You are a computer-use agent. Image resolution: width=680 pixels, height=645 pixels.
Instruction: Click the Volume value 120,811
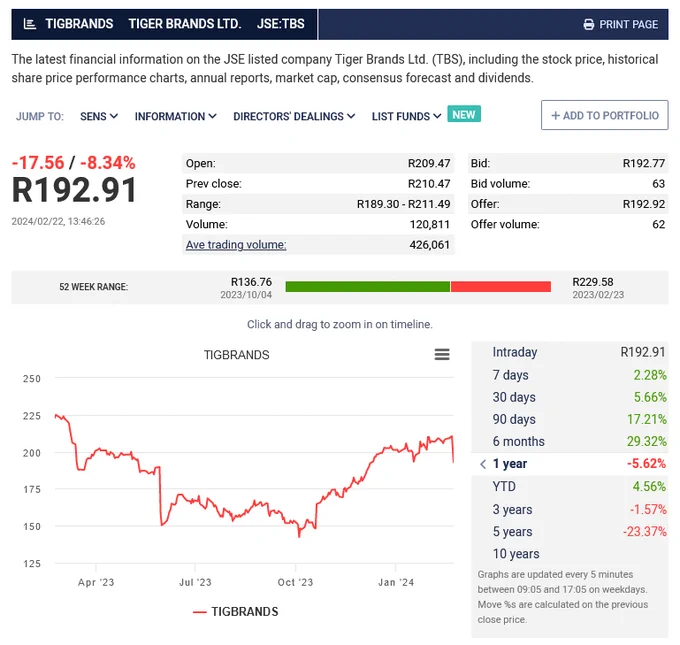coord(430,224)
